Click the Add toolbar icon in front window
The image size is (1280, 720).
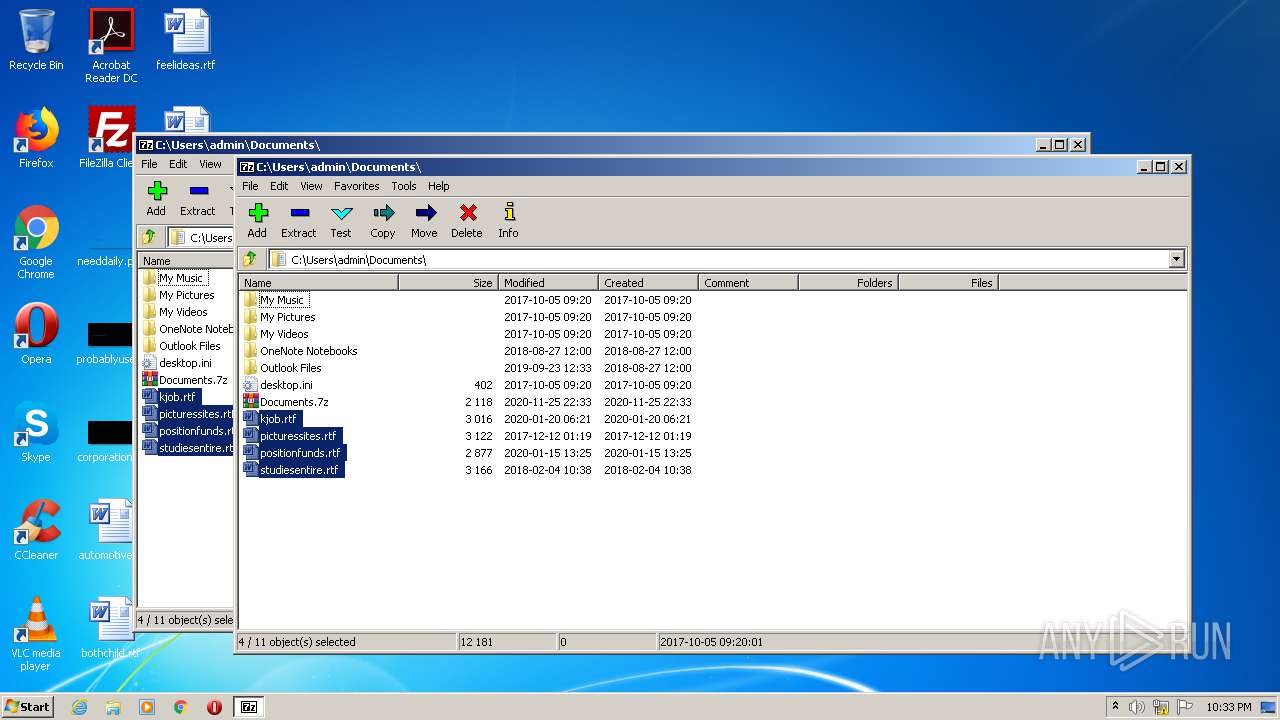(x=257, y=221)
